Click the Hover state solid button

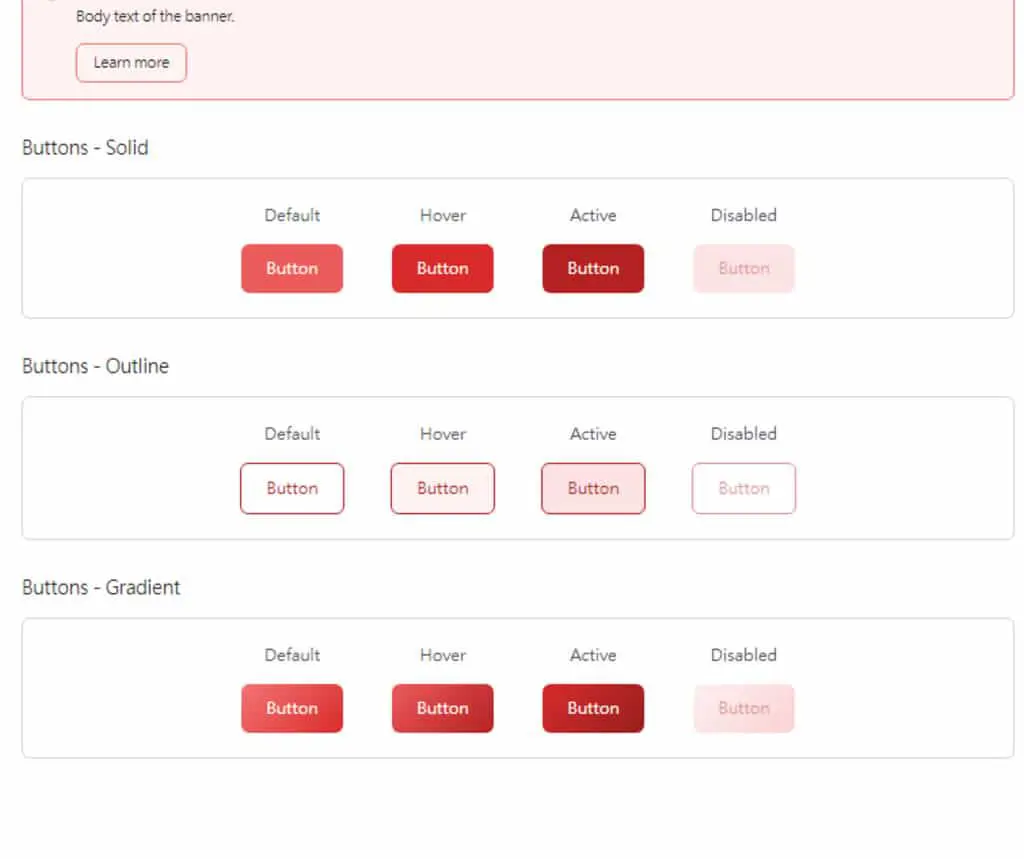(x=443, y=268)
